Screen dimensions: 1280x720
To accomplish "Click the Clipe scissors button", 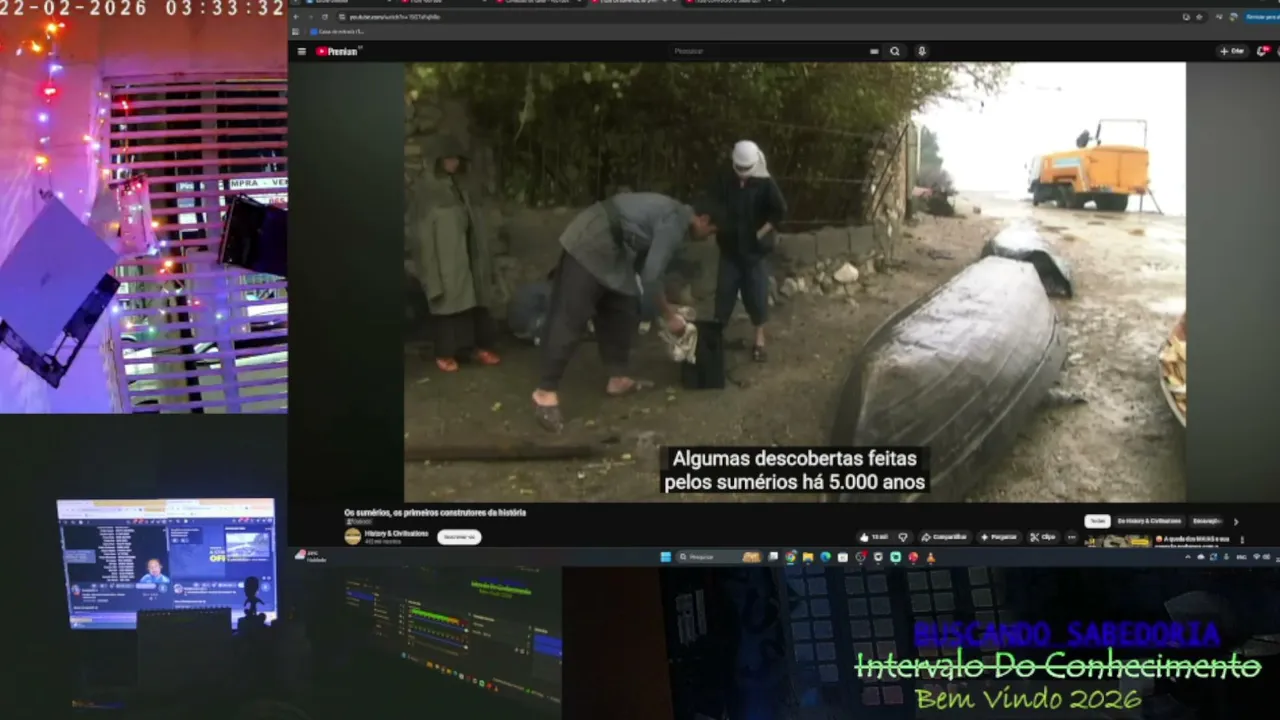I will (x=1043, y=537).
